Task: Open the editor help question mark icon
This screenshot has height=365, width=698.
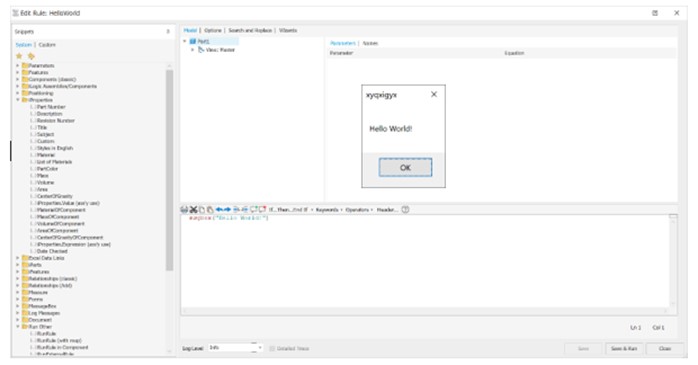Action: 405,210
